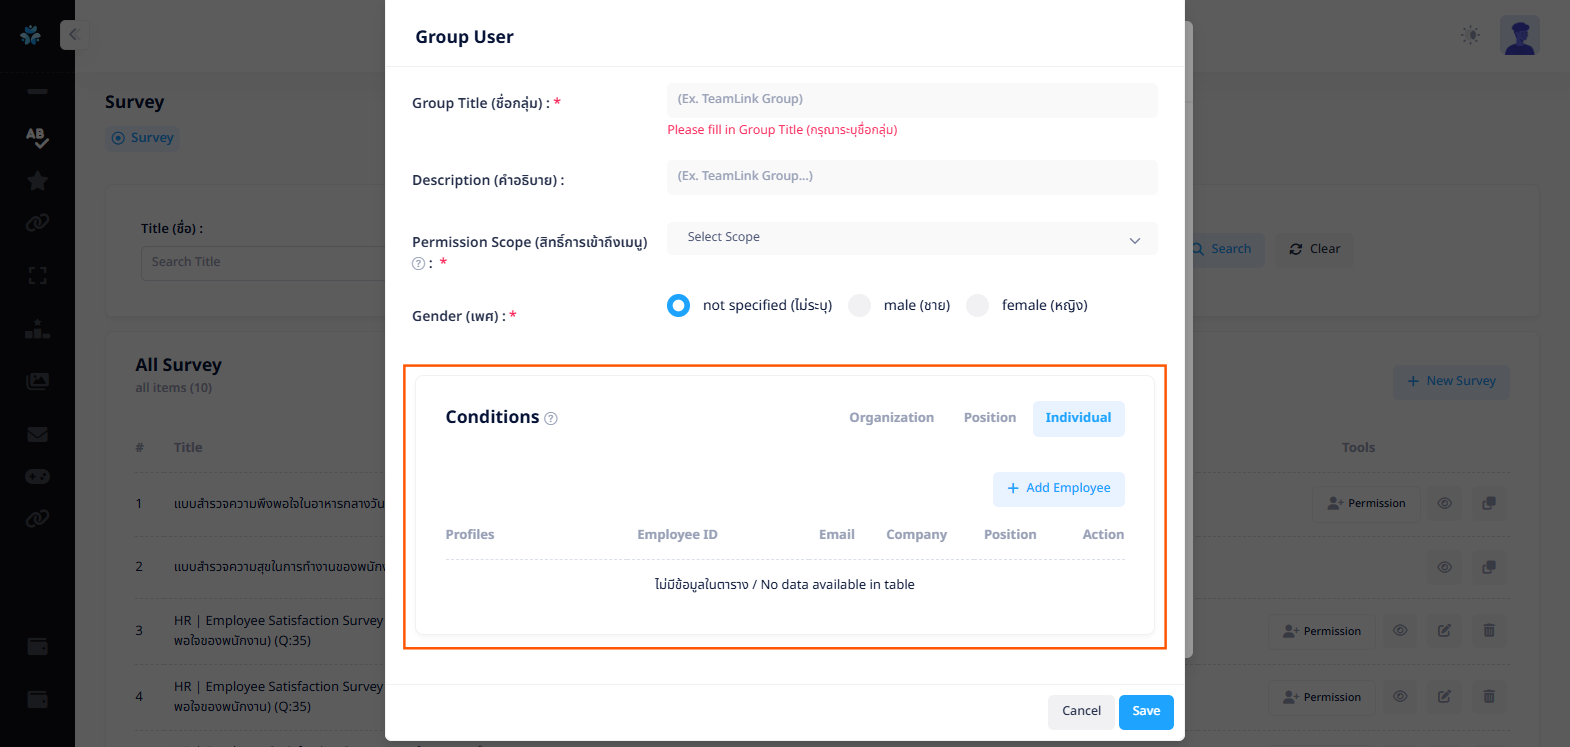1570x747 pixels.
Task: Click the Cancel button
Action: tap(1081, 712)
